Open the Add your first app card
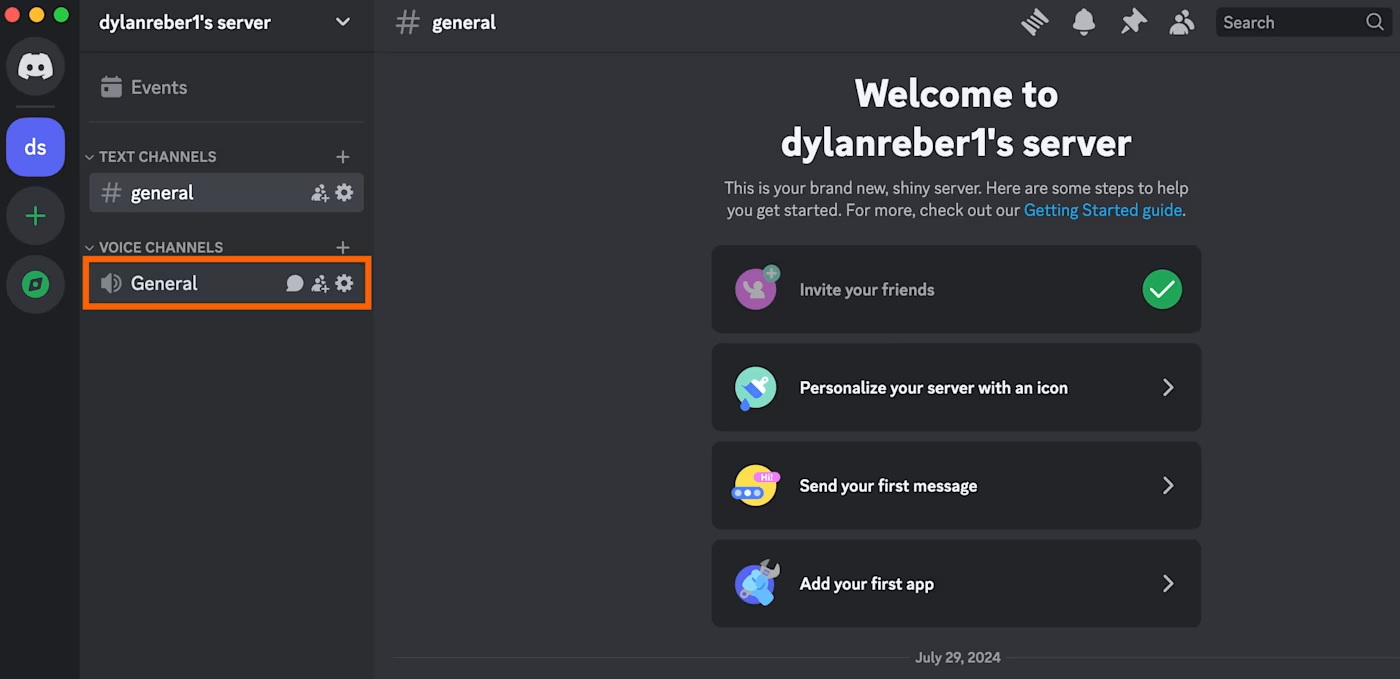Screen dimensions: 1400x679 [x=956, y=584]
